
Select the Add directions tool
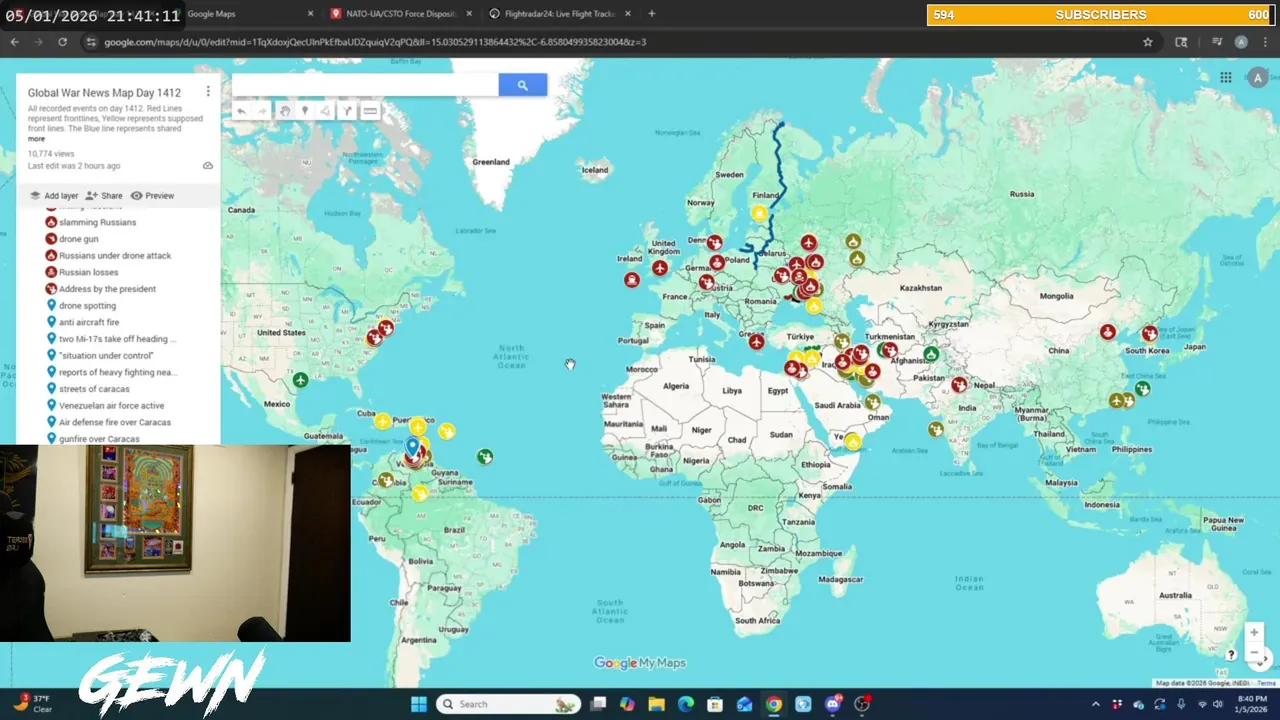[347, 111]
